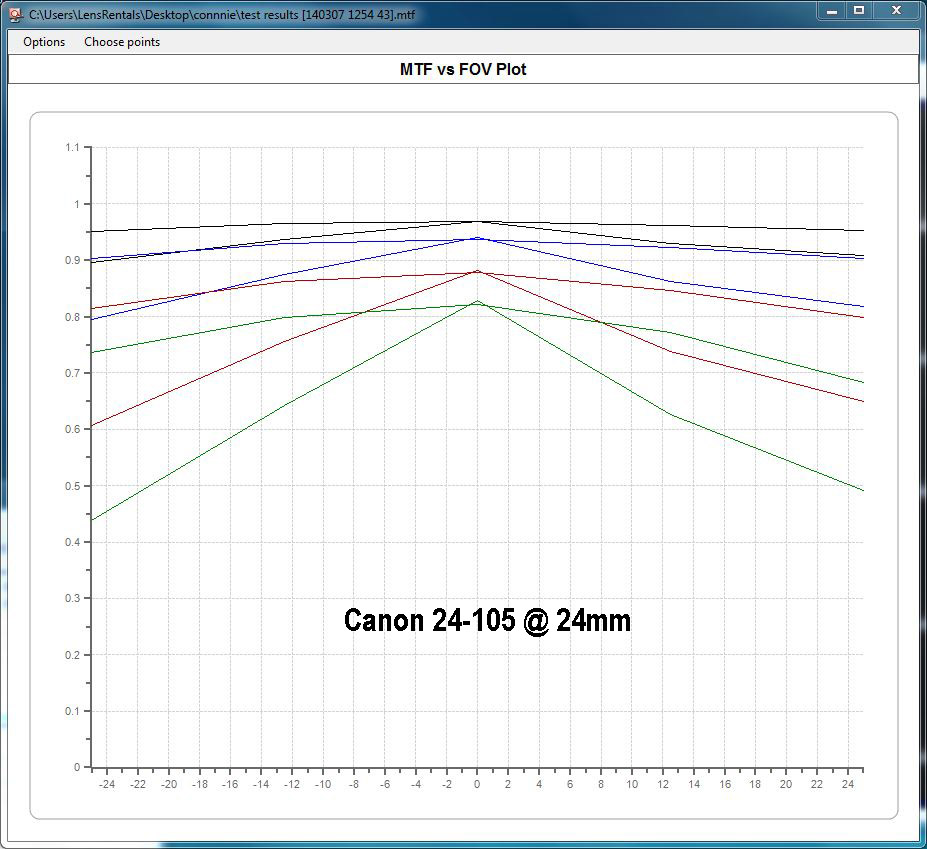The height and width of the screenshot is (849, 927).
Task: Click the application icon in the title bar
Action: coord(14,13)
